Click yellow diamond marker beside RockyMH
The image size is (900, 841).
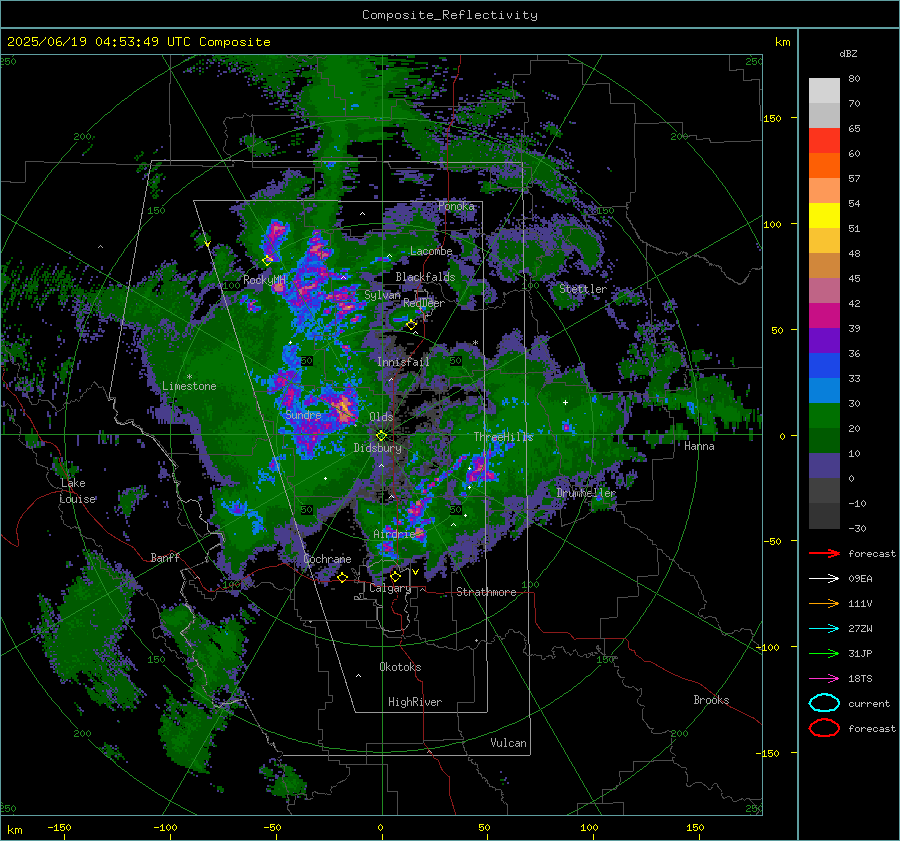267,261
